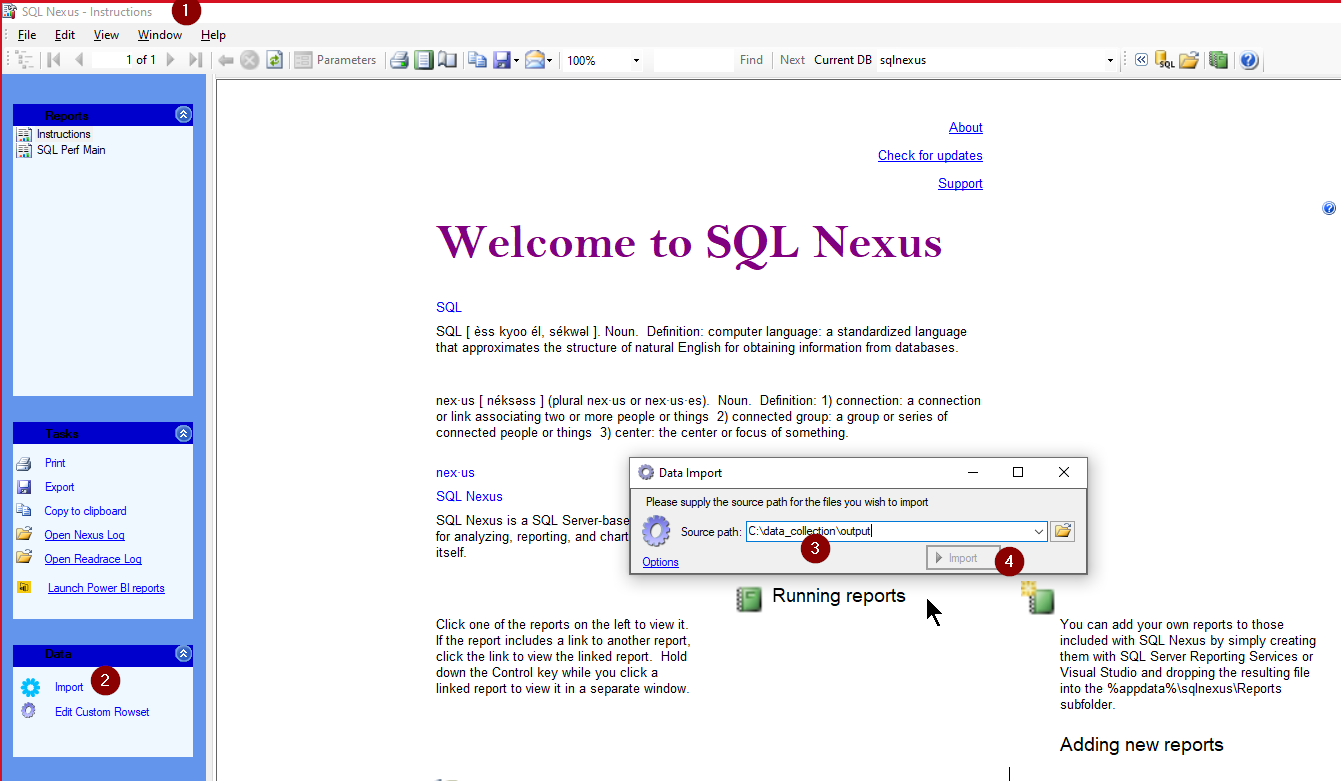Viewport: 1341px width, 781px height.
Task: Click the small help icon beside the report
Action: click(x=1329, y=208)
